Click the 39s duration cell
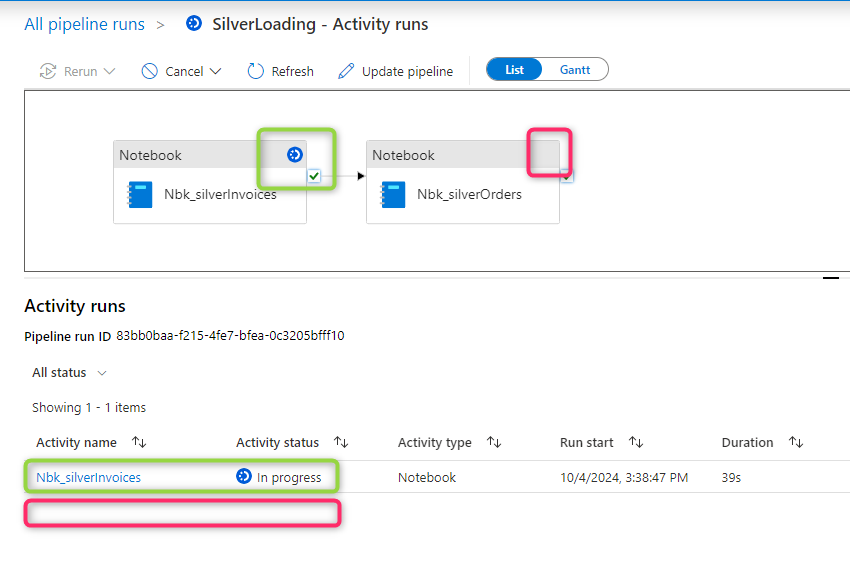The height and width of the screenshot is (562, 850). pyautogui.click(x=731, y=477)
